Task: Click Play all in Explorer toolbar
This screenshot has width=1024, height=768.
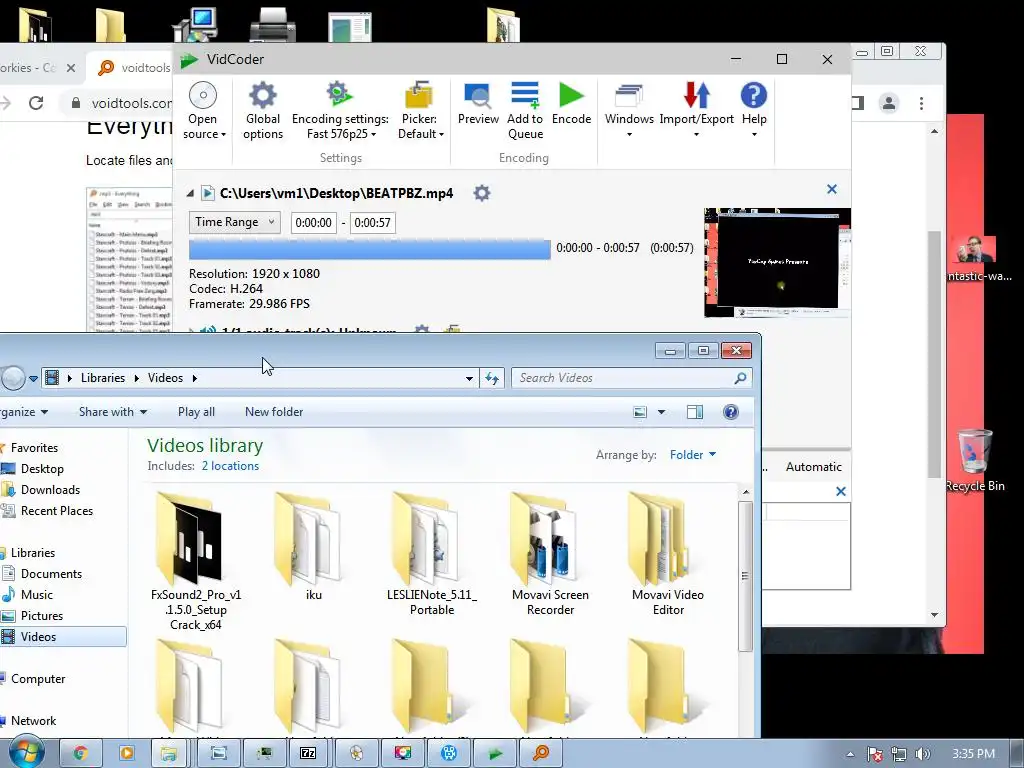Action: 196,412
